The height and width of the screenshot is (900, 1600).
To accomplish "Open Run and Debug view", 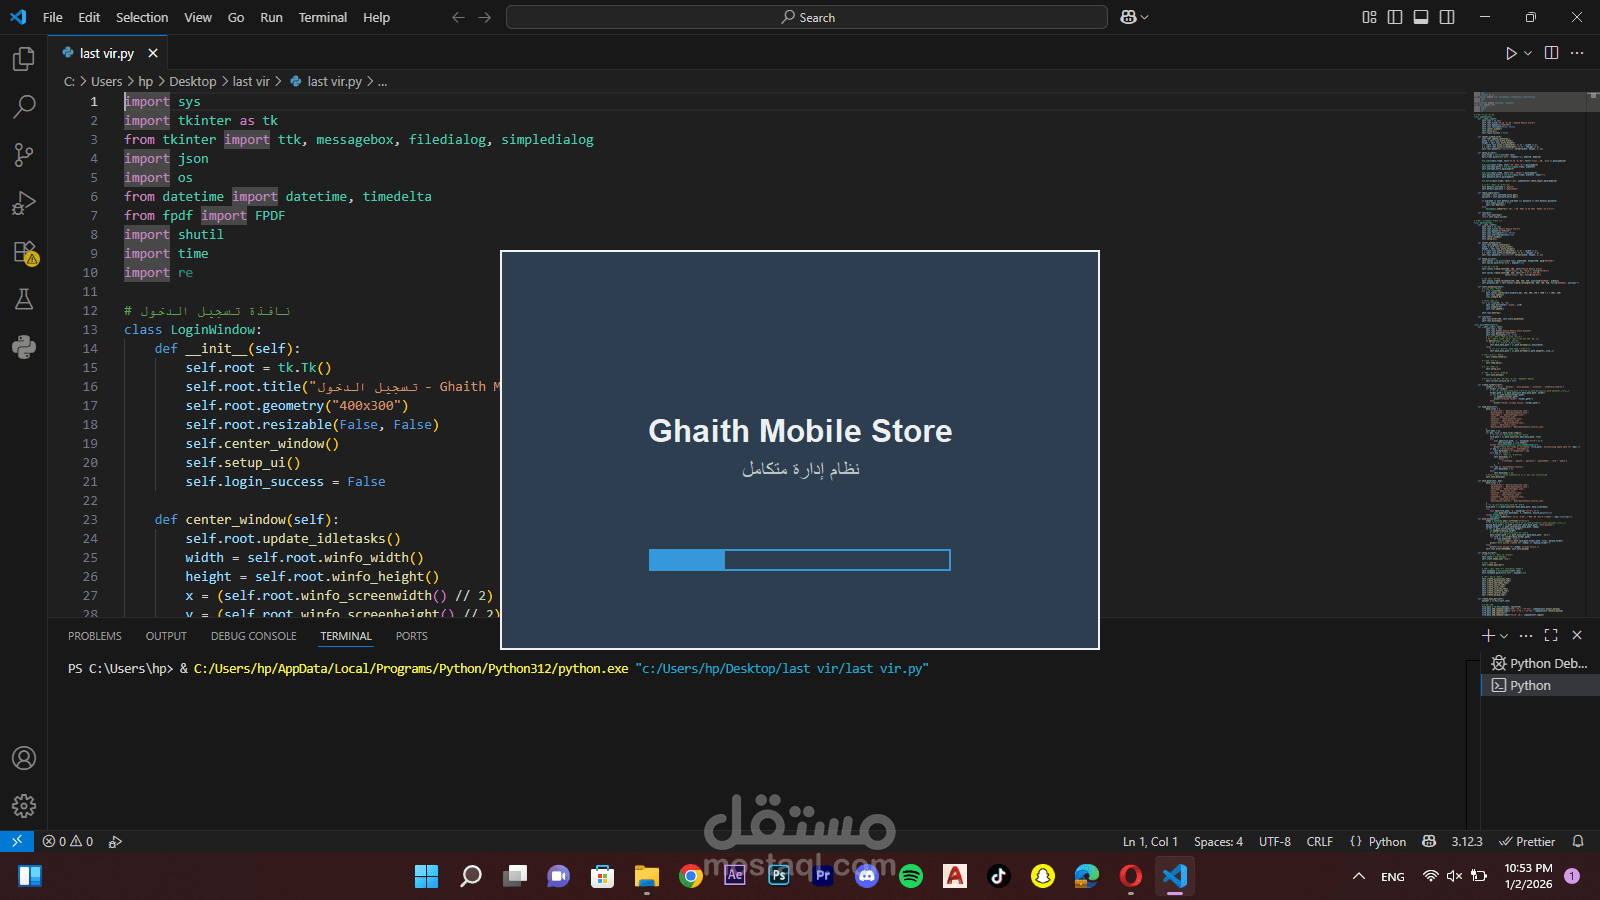I will click(24, 203).
